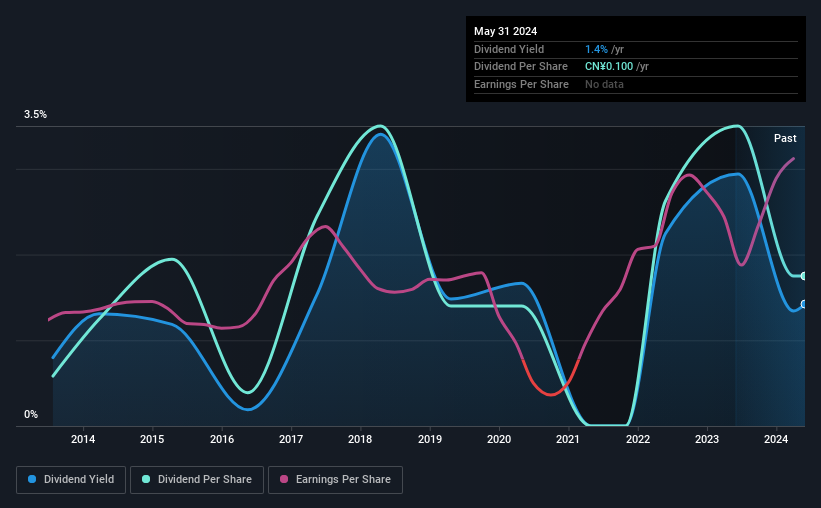
Task: Toggle the Earnings Per Share legend button
Action: [335, 480]
